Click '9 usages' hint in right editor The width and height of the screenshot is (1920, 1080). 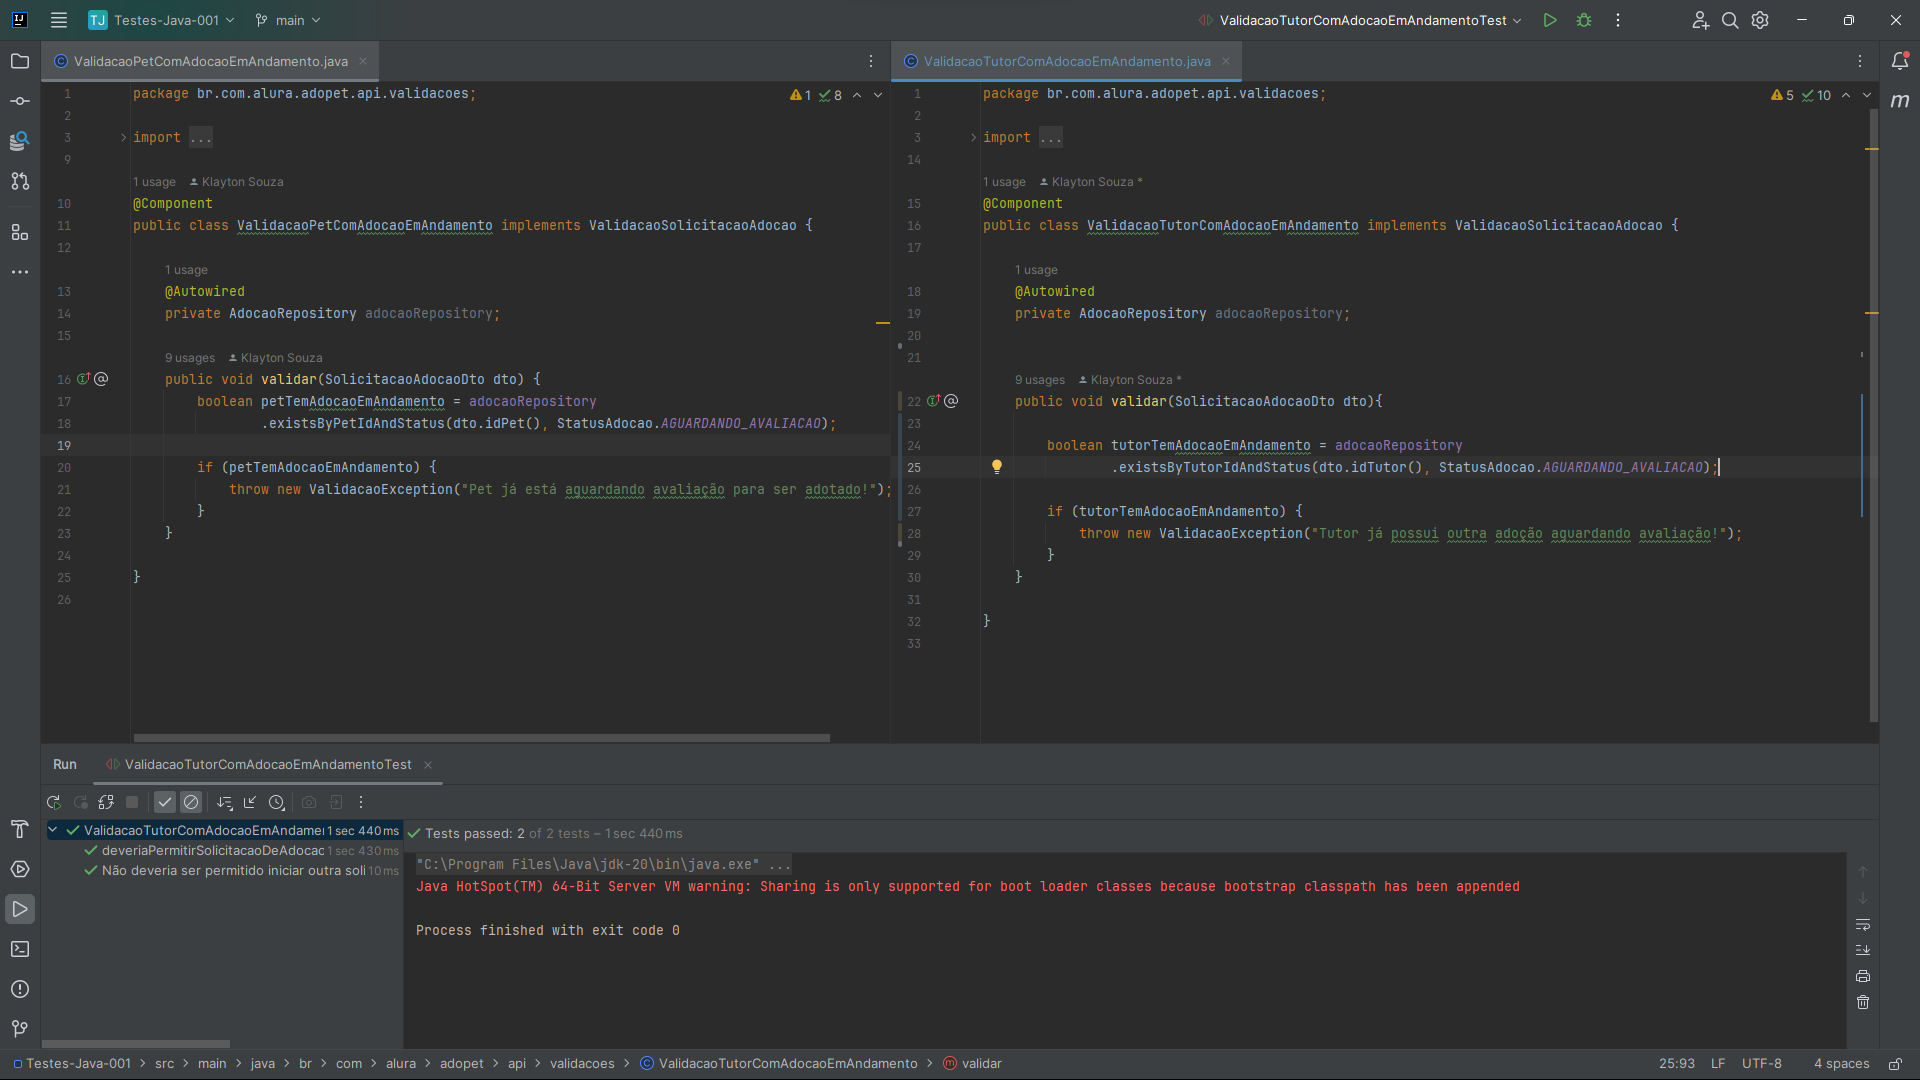click(1040, 380)
